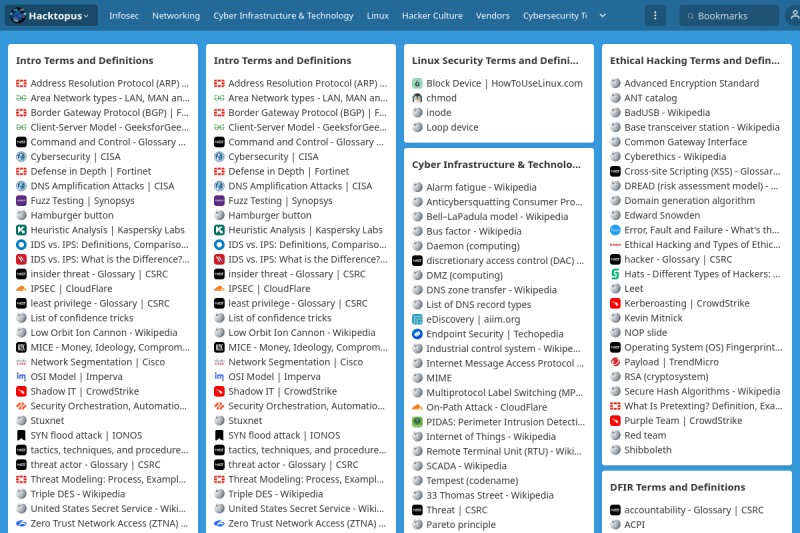
Task: Click the NIST icon beside accountability - Glossary
Action: click(615, 510)
